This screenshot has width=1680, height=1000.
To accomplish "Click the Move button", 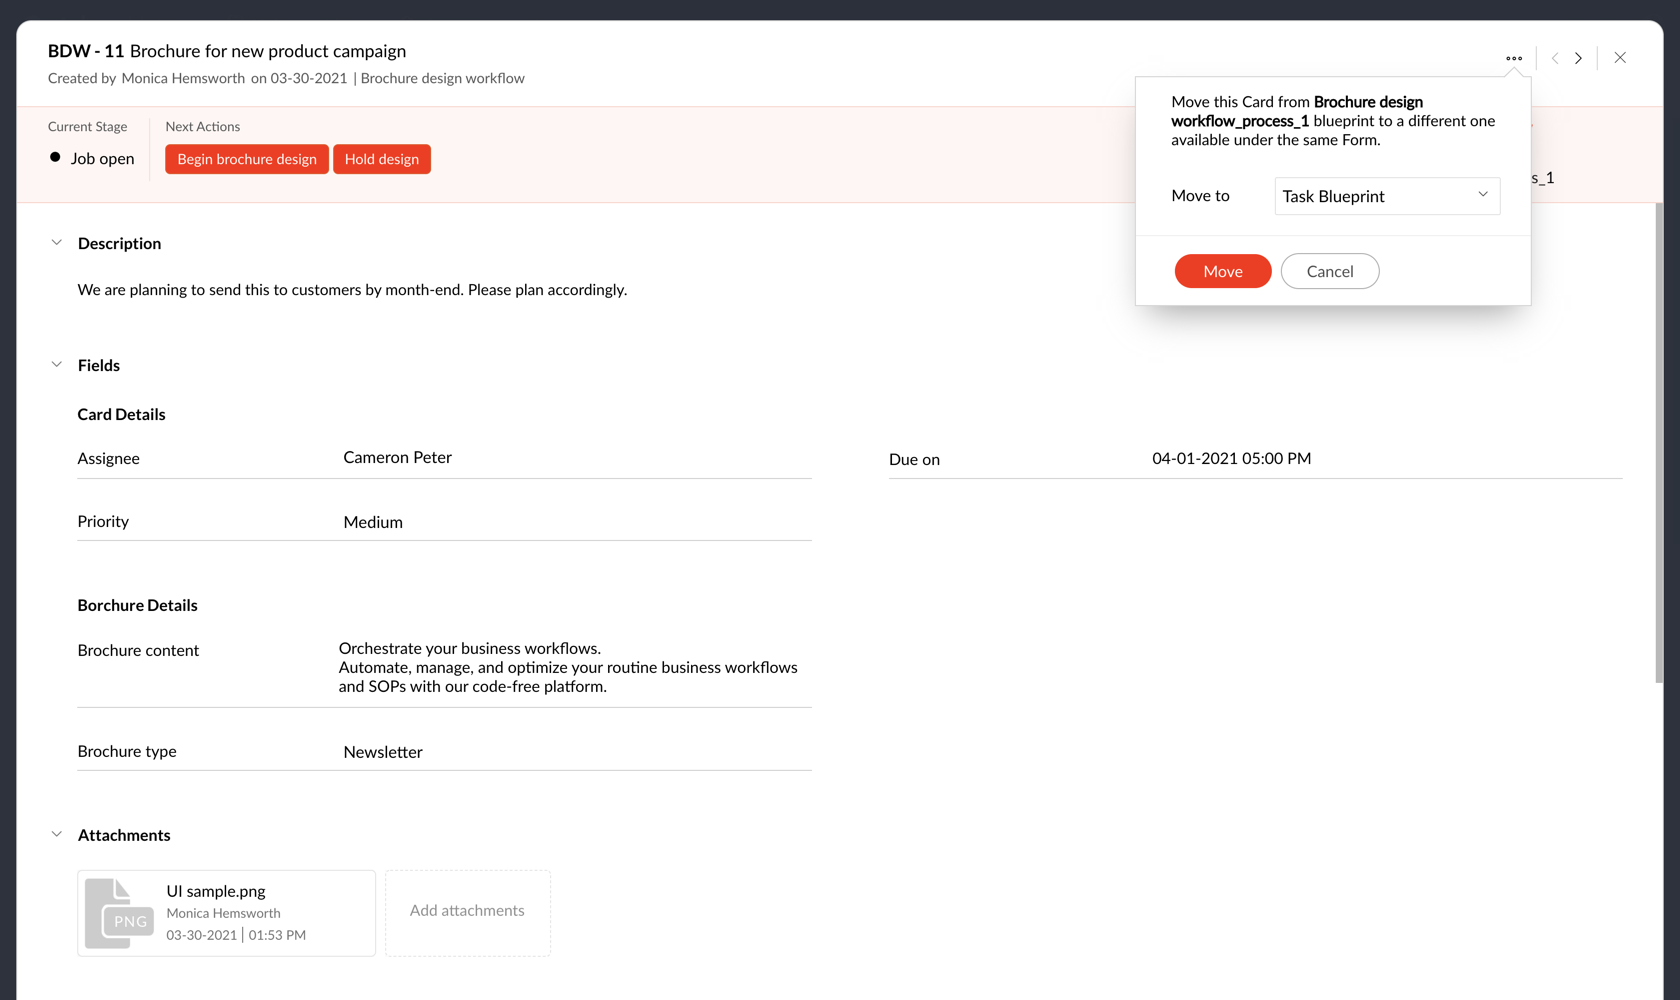I will 1222,271.
